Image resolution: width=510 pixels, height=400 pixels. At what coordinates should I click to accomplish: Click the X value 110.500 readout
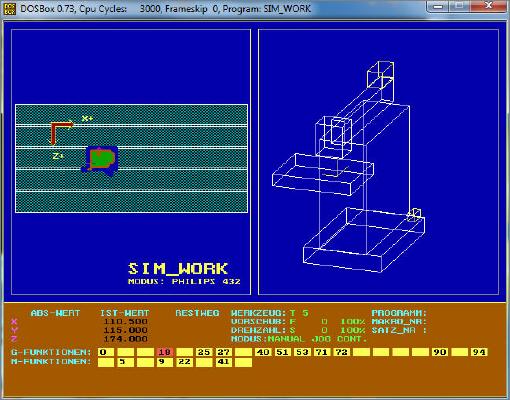125,322
